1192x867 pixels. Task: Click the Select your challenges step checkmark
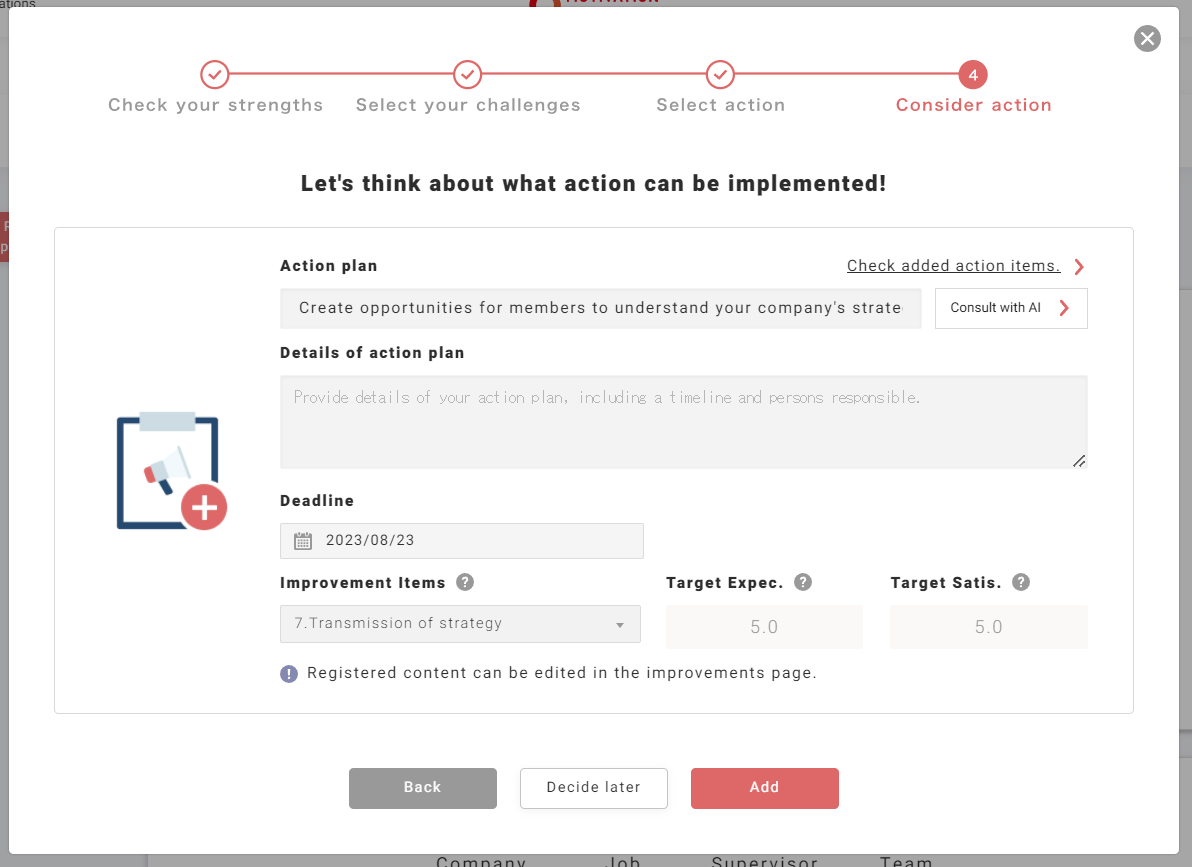[x=468, y=75]
